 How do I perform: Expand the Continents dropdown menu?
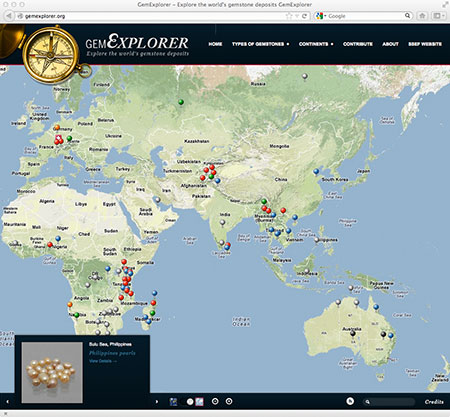(316, 44)
